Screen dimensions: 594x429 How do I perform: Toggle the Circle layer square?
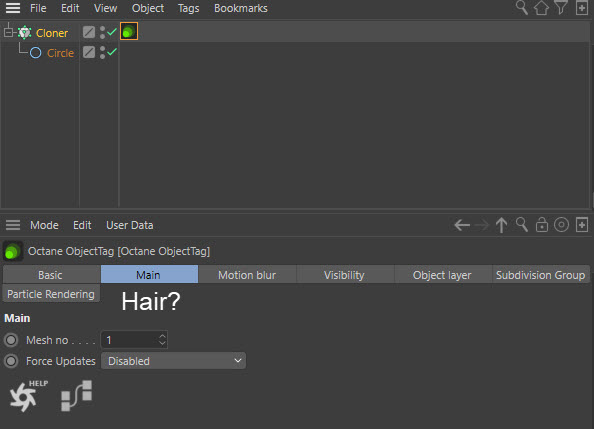[x=89, y=52]
